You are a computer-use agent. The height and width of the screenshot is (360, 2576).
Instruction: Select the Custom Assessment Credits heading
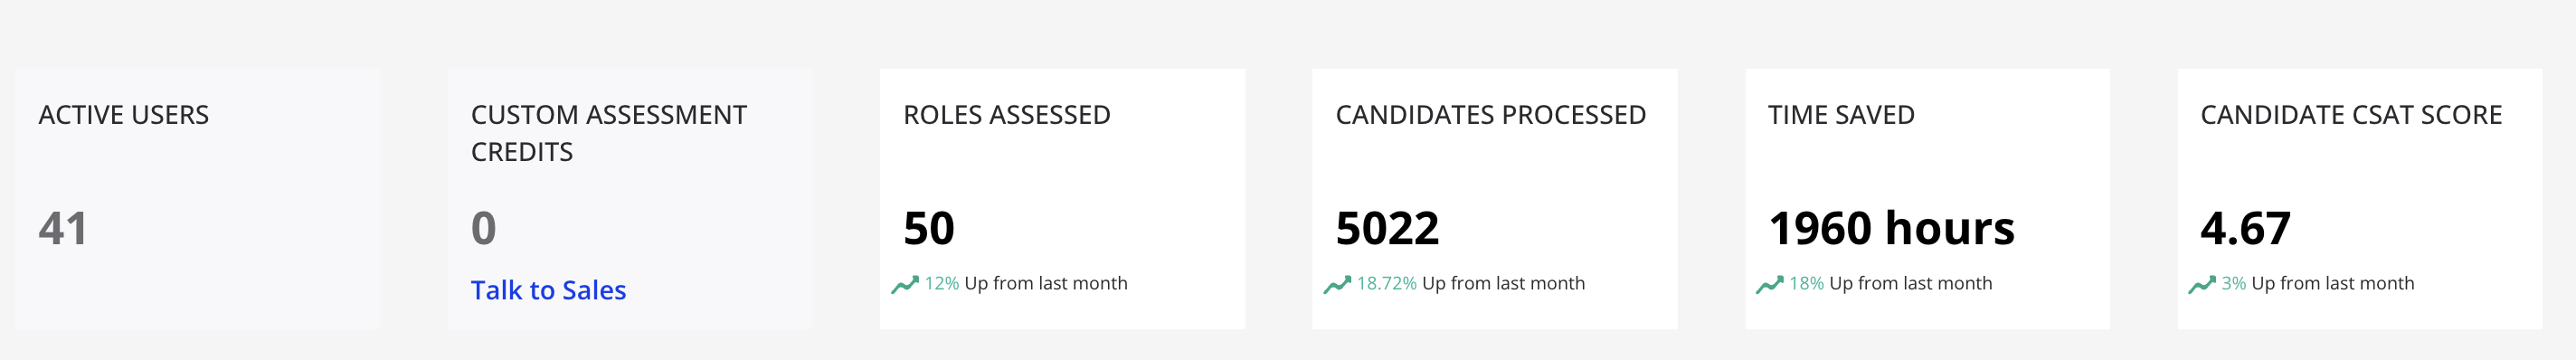pyautogui.click(x=609, y=133)
